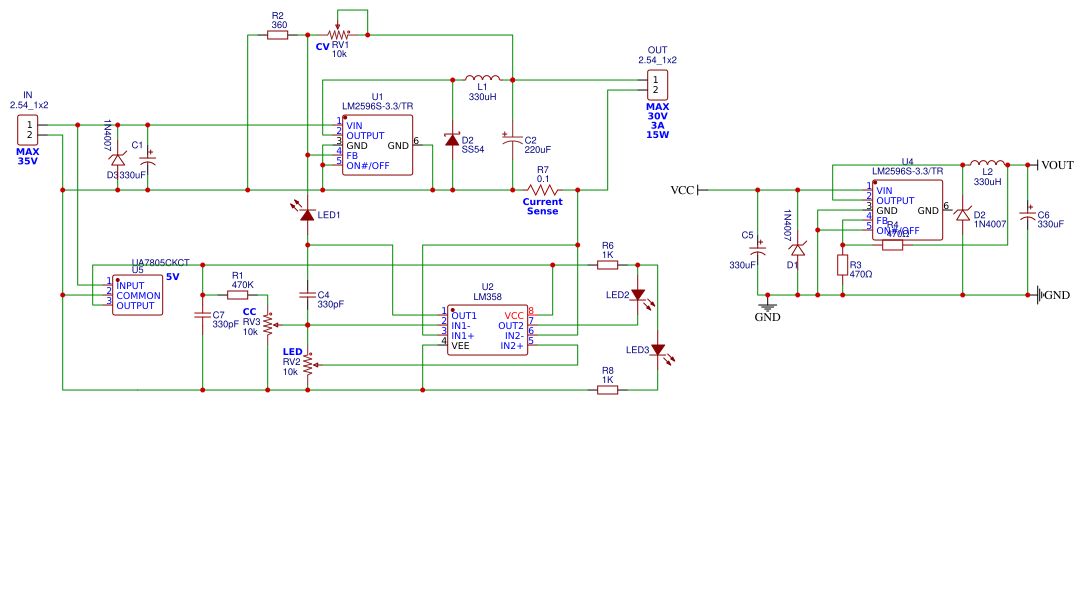The height and width of the screenshot is (605, 1085).
Task: Click resistor R4 470Ω under U4
Action: [x=893, y=245]
